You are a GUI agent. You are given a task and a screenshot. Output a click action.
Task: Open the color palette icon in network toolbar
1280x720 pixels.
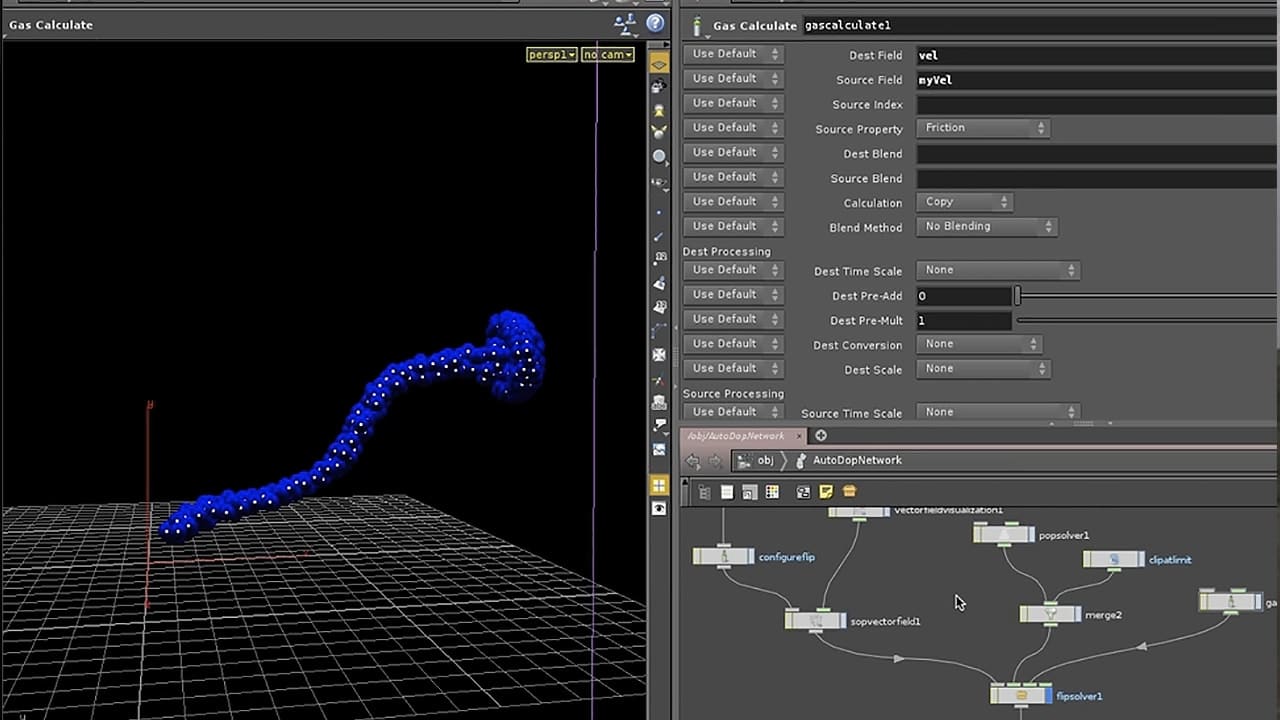772,492
